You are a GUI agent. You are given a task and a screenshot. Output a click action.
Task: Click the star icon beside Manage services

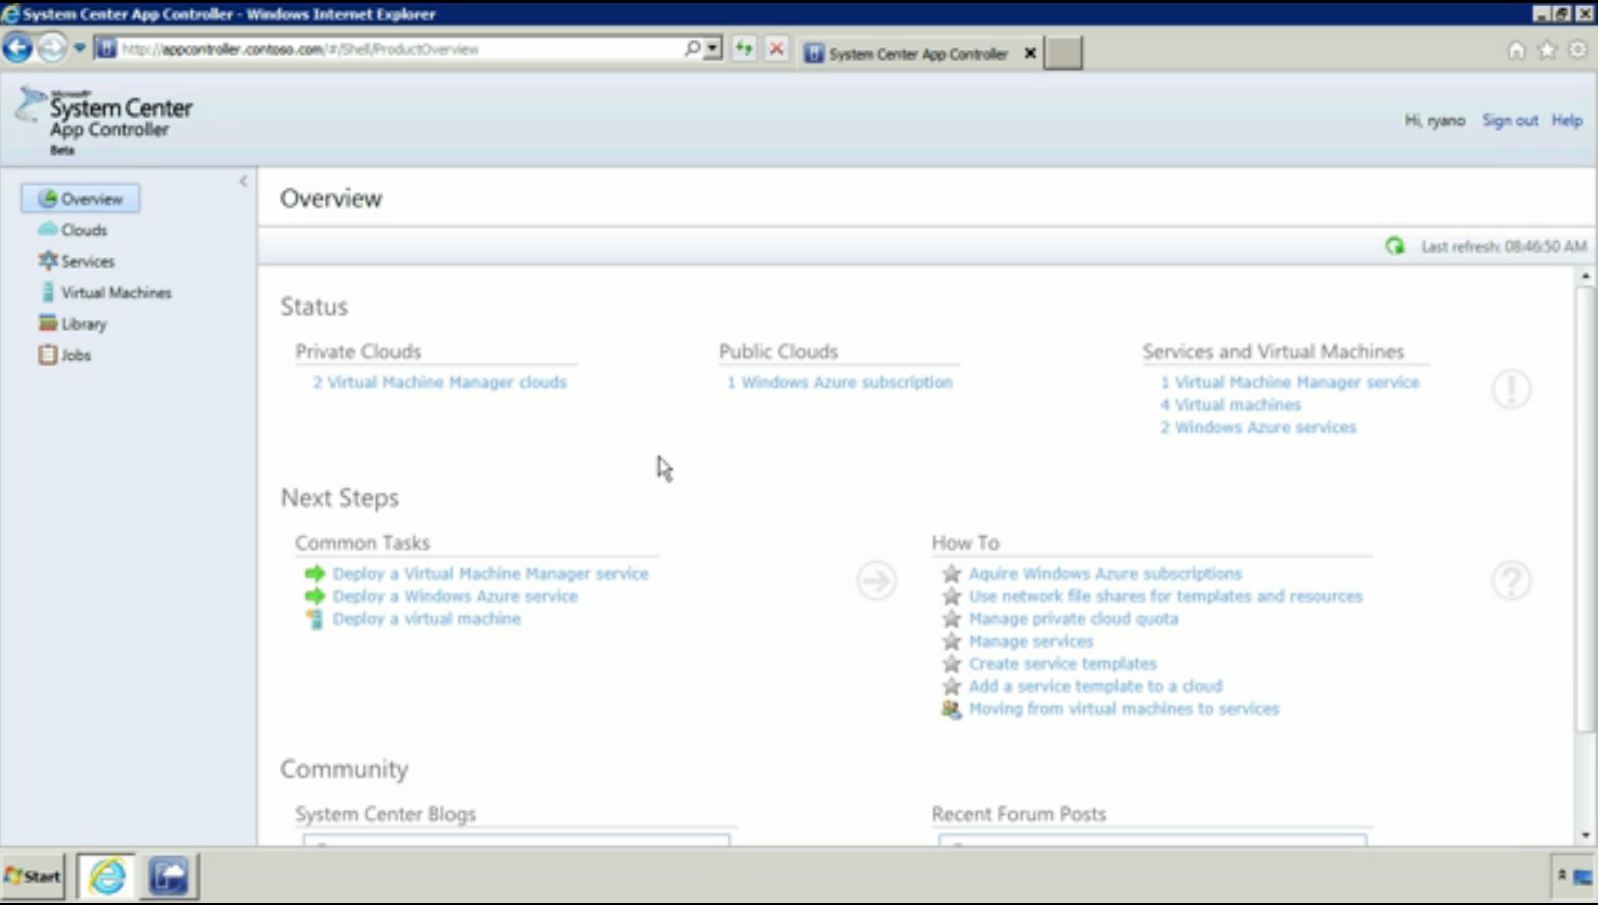[951, 641]
